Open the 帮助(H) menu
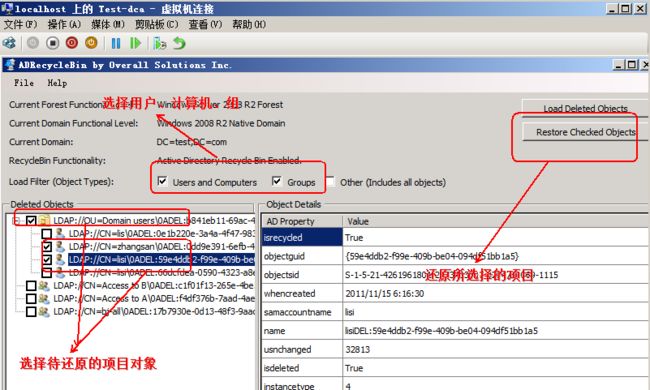The image size is (650, 390). [249, 24]
